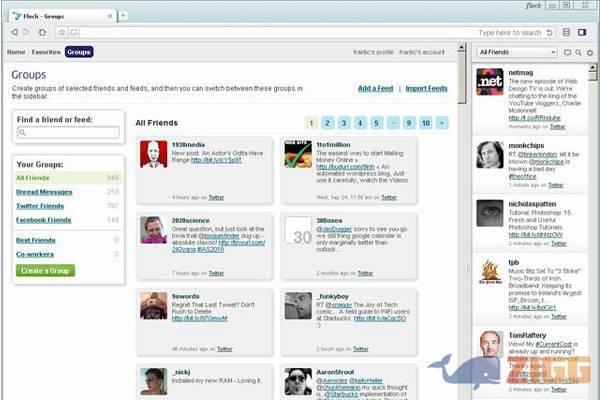Click the 9swords avatar
Image resolution: width=600 pixels, height=400 pixels.
tap(153, 306)
